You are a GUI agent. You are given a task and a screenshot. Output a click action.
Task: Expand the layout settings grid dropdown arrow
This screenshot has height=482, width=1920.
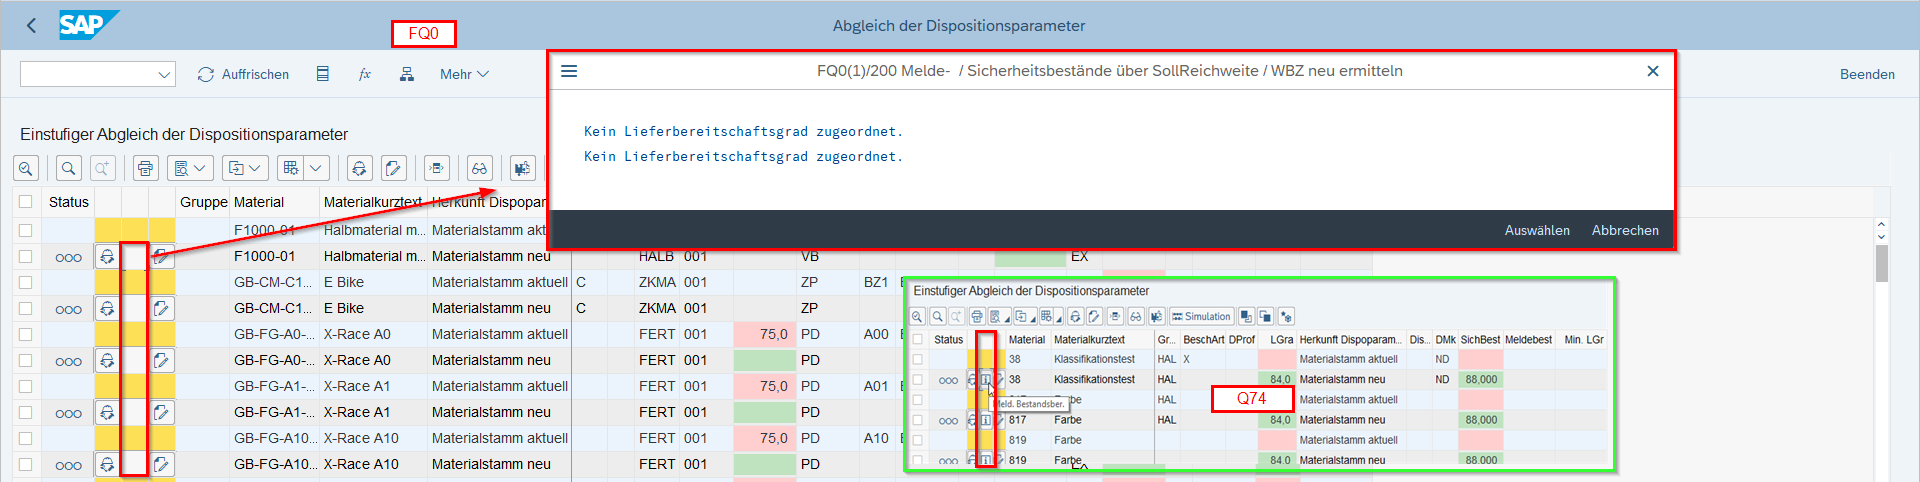(316, 168)
